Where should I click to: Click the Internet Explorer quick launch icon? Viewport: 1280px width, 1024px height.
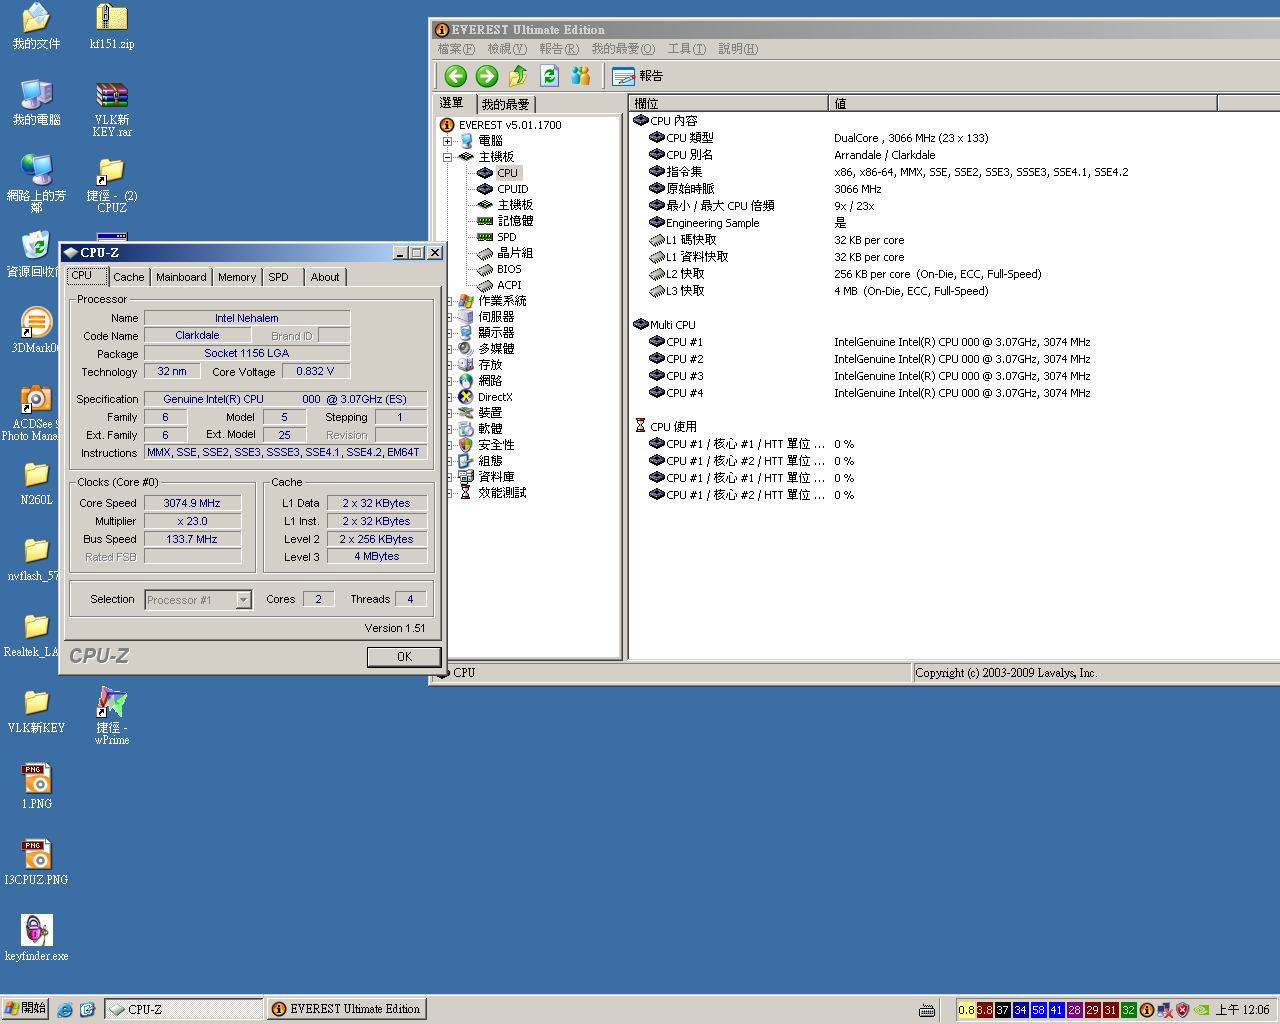[65, 1010]
